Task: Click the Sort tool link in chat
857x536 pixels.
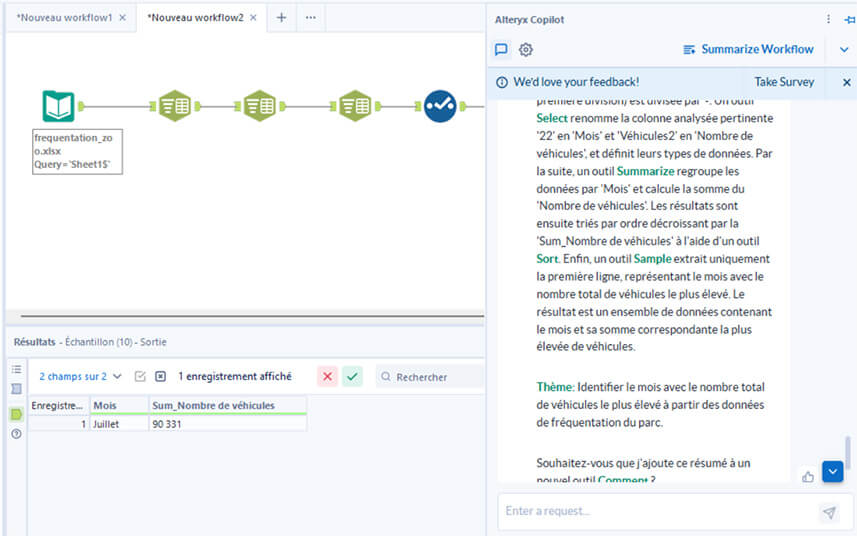Action: 547,258
